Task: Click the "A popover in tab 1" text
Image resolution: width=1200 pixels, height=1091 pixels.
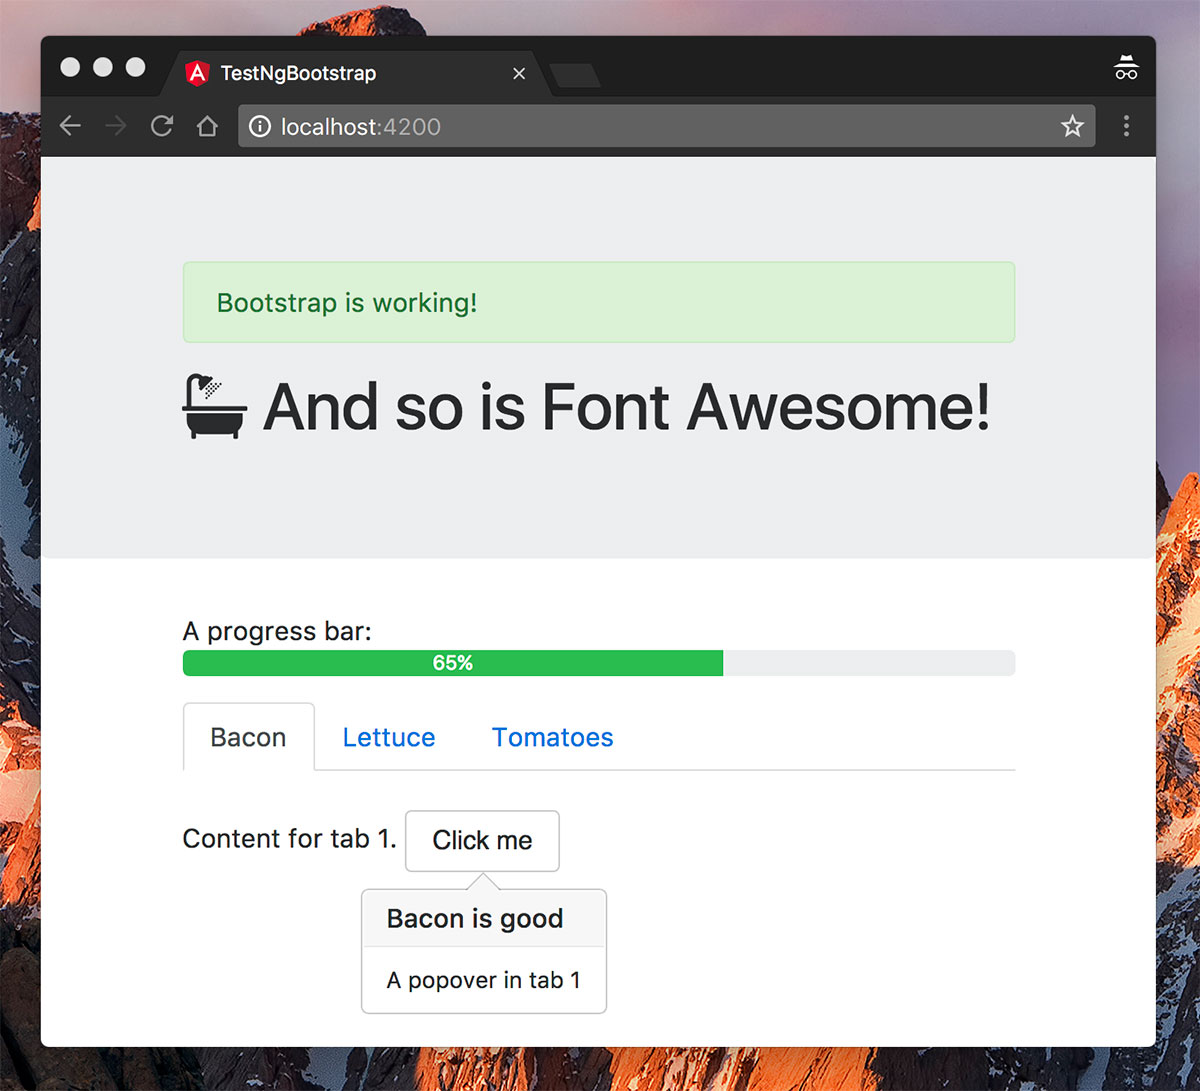Action: tap(484, 980)
